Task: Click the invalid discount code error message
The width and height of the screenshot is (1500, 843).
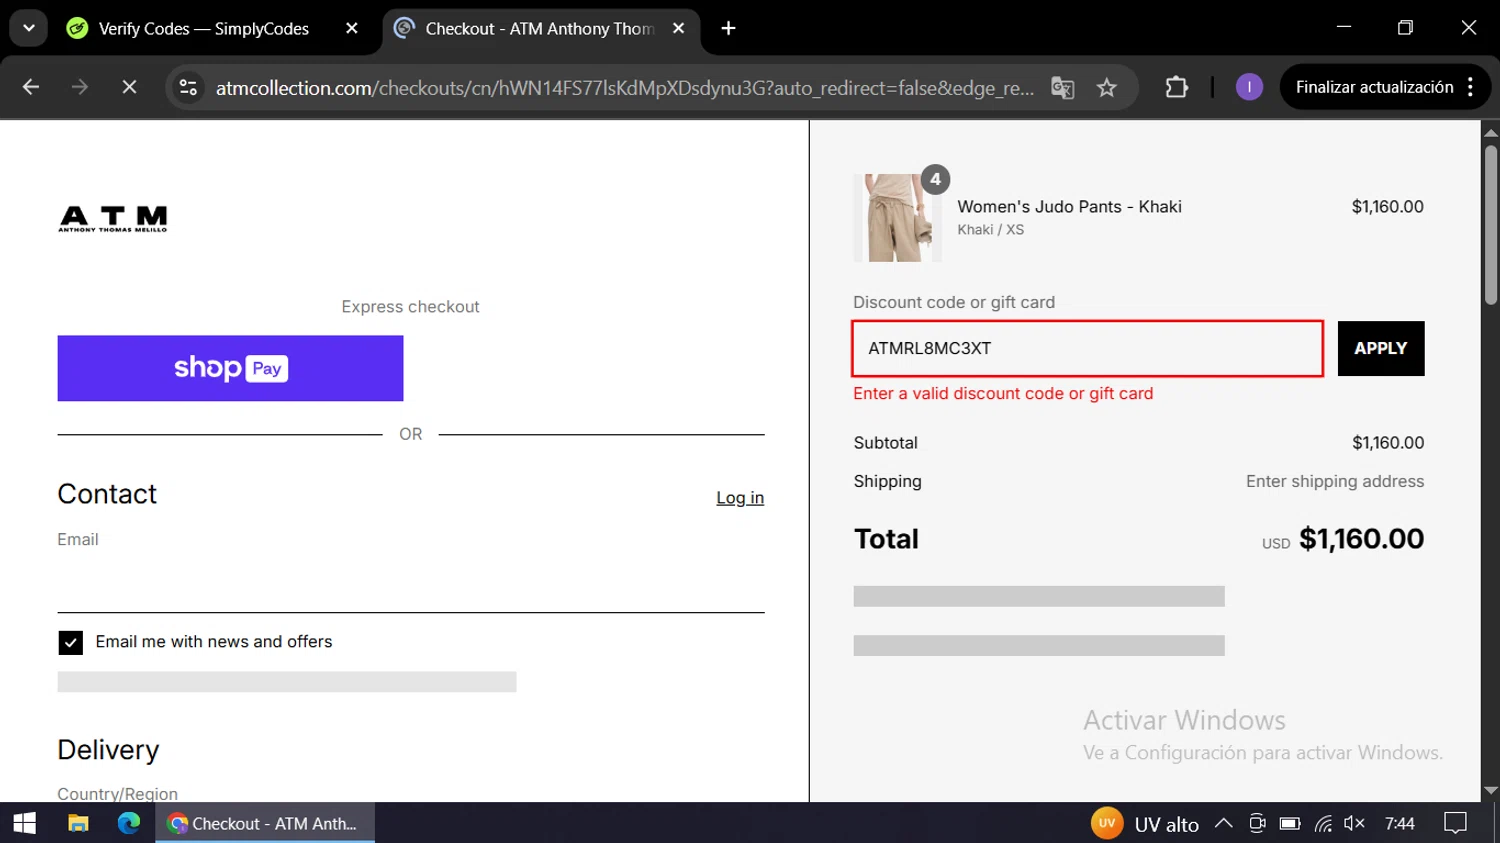Action: [x=1003, y=394]
